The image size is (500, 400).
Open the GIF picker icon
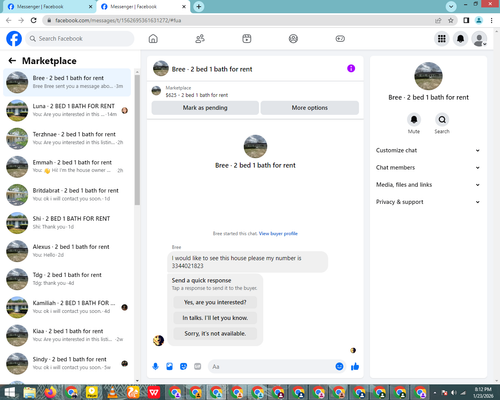pos(198,367)
